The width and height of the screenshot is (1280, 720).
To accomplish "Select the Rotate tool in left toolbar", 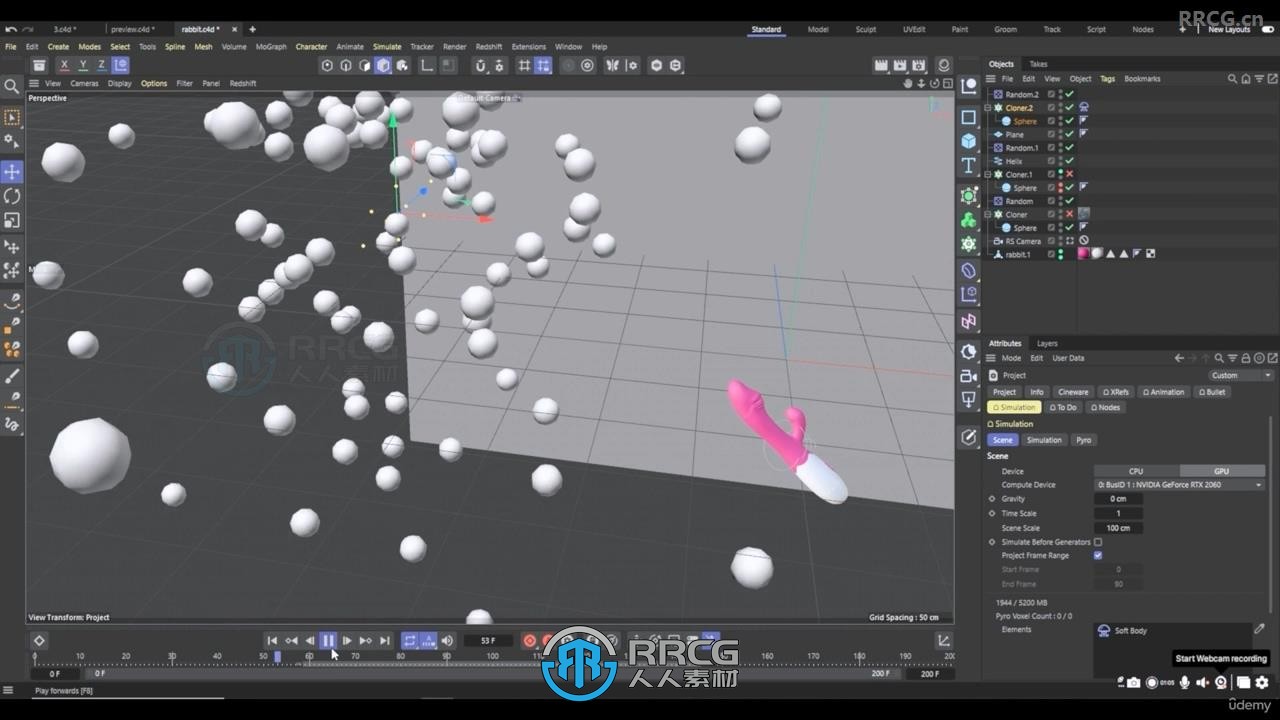I will (12, 196).
